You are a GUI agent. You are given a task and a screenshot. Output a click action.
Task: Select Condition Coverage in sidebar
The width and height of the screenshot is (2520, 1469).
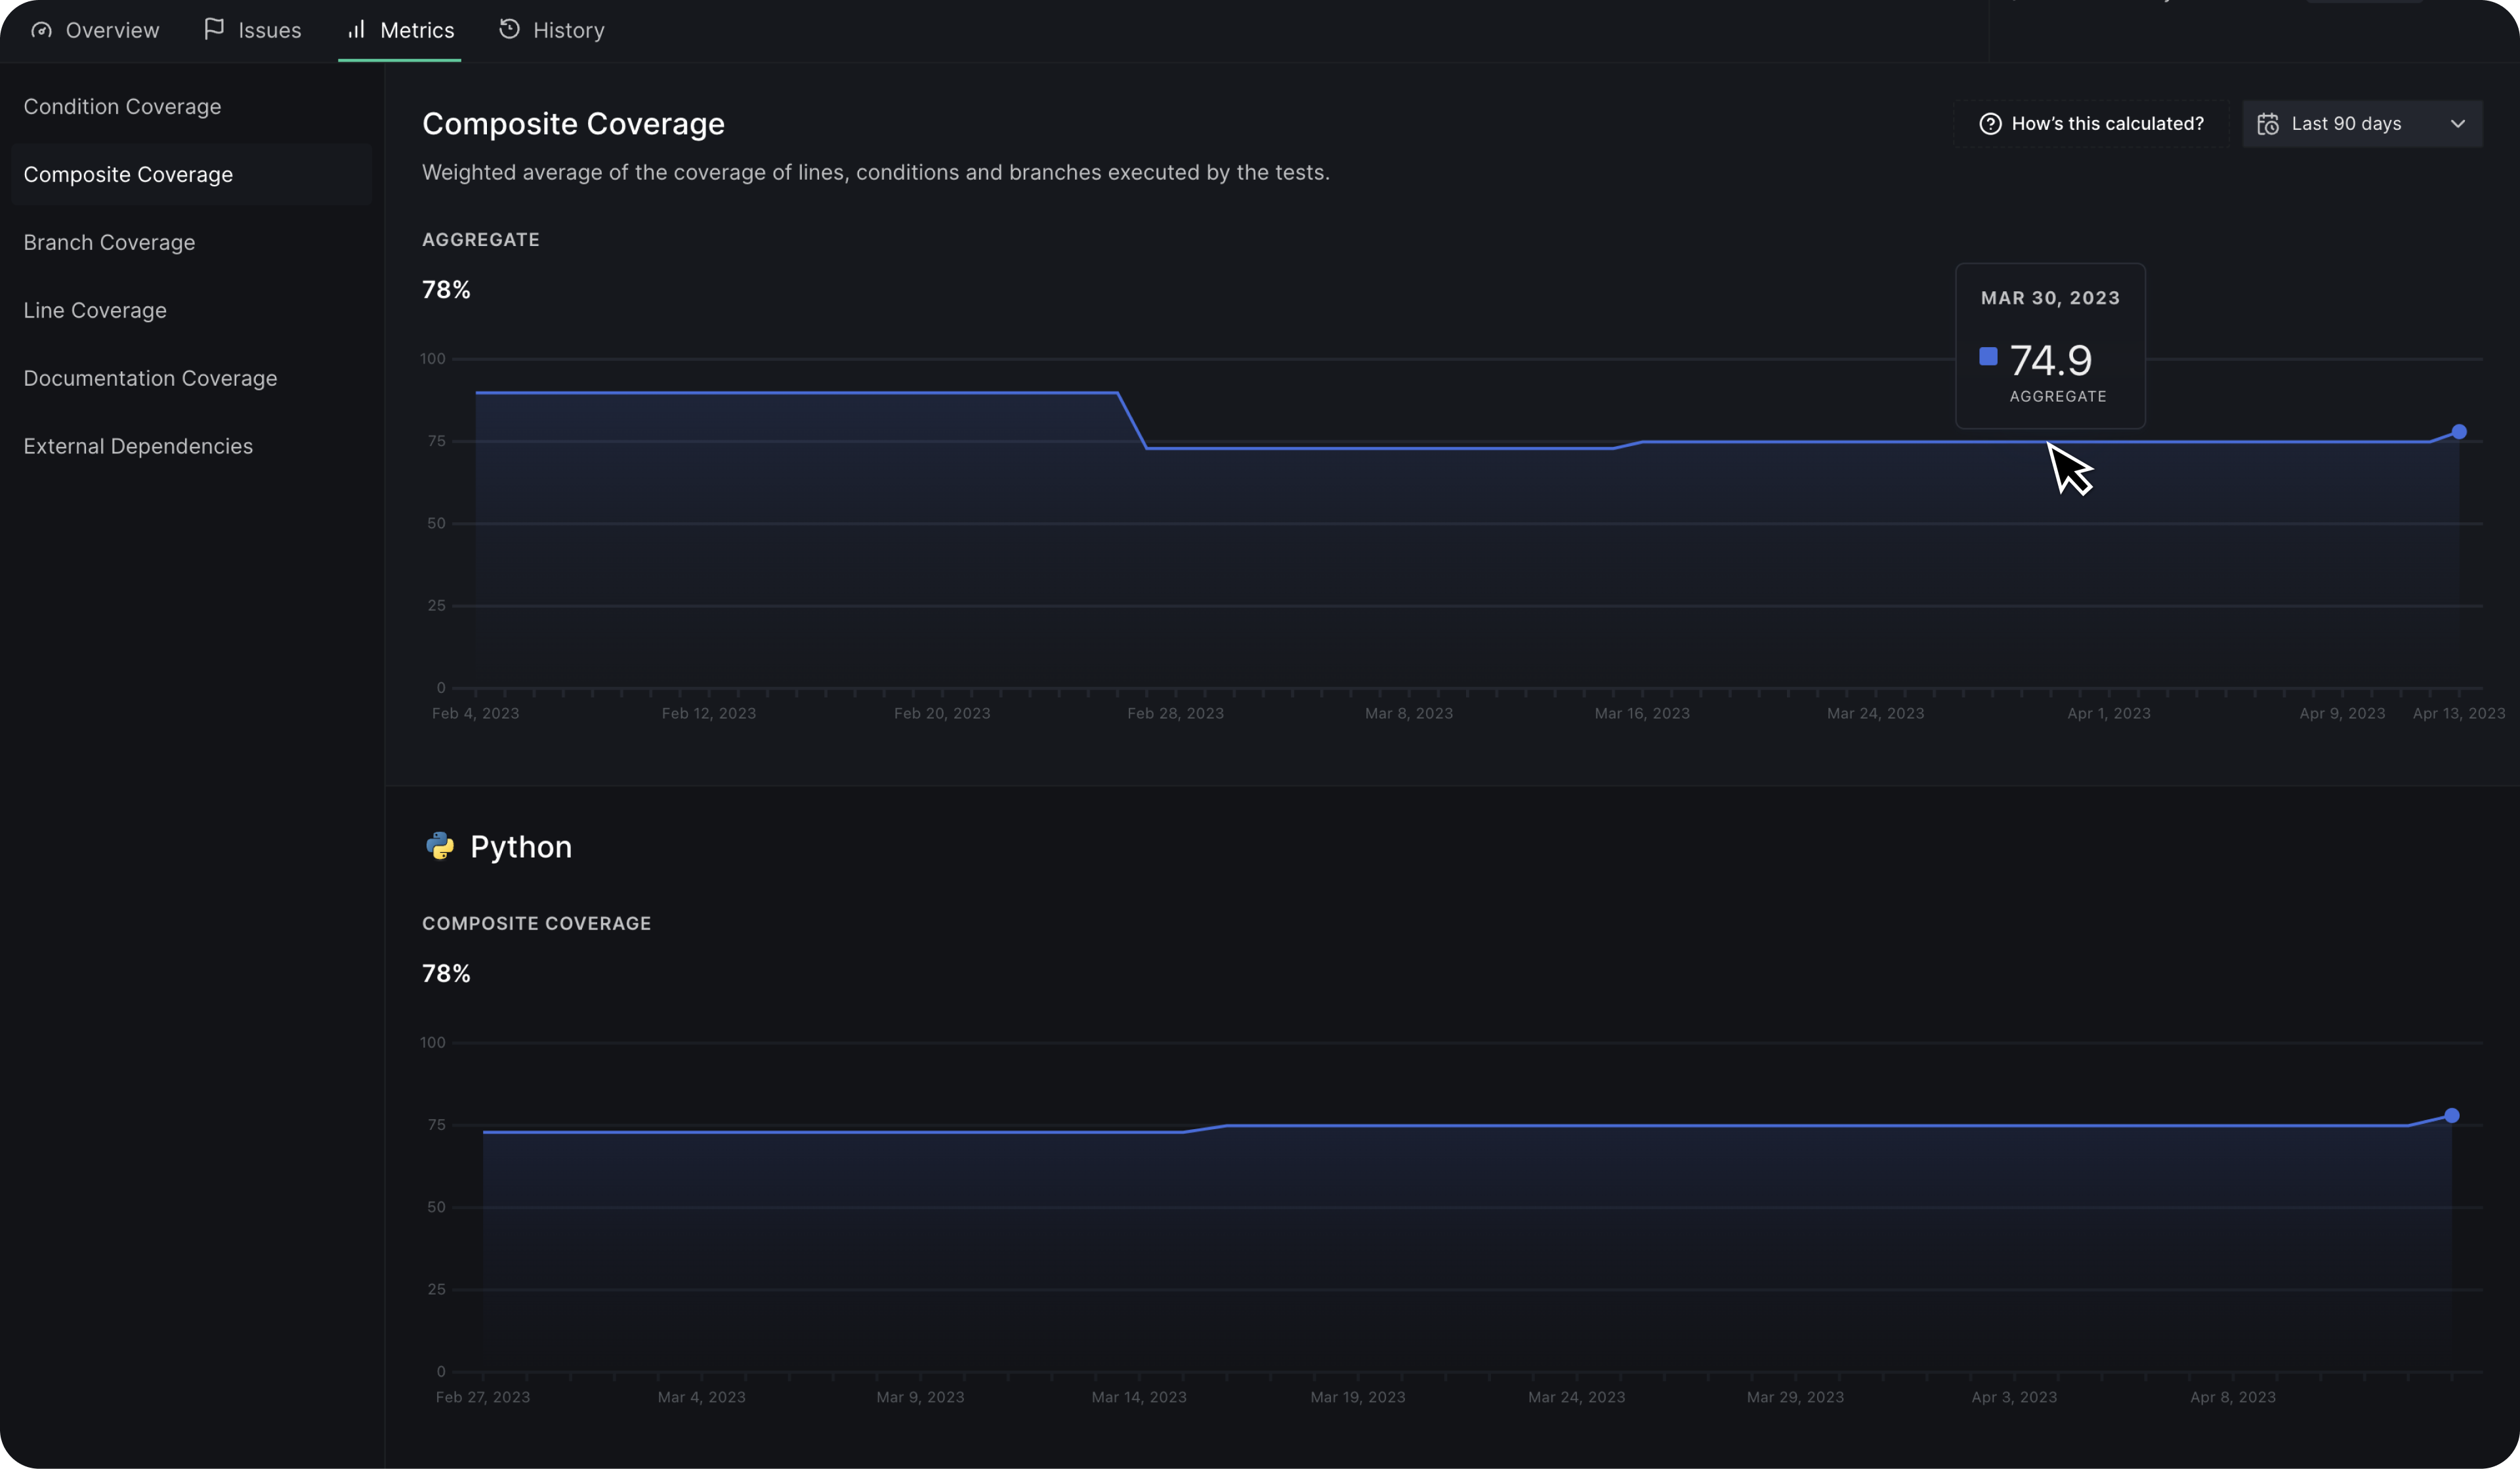(122, 106)
